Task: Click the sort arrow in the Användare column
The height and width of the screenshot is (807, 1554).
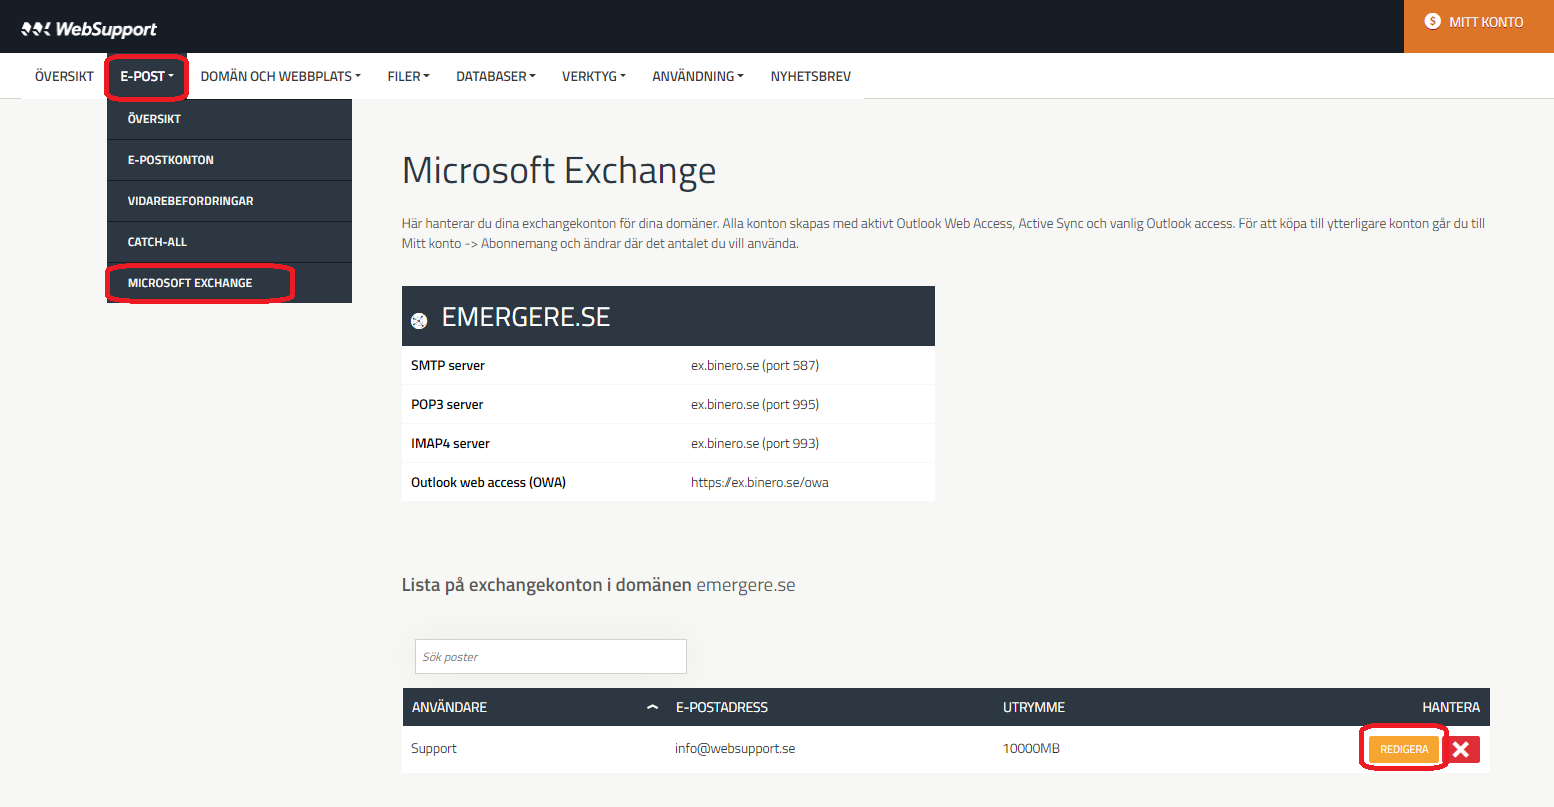Action: pos(652,707)
